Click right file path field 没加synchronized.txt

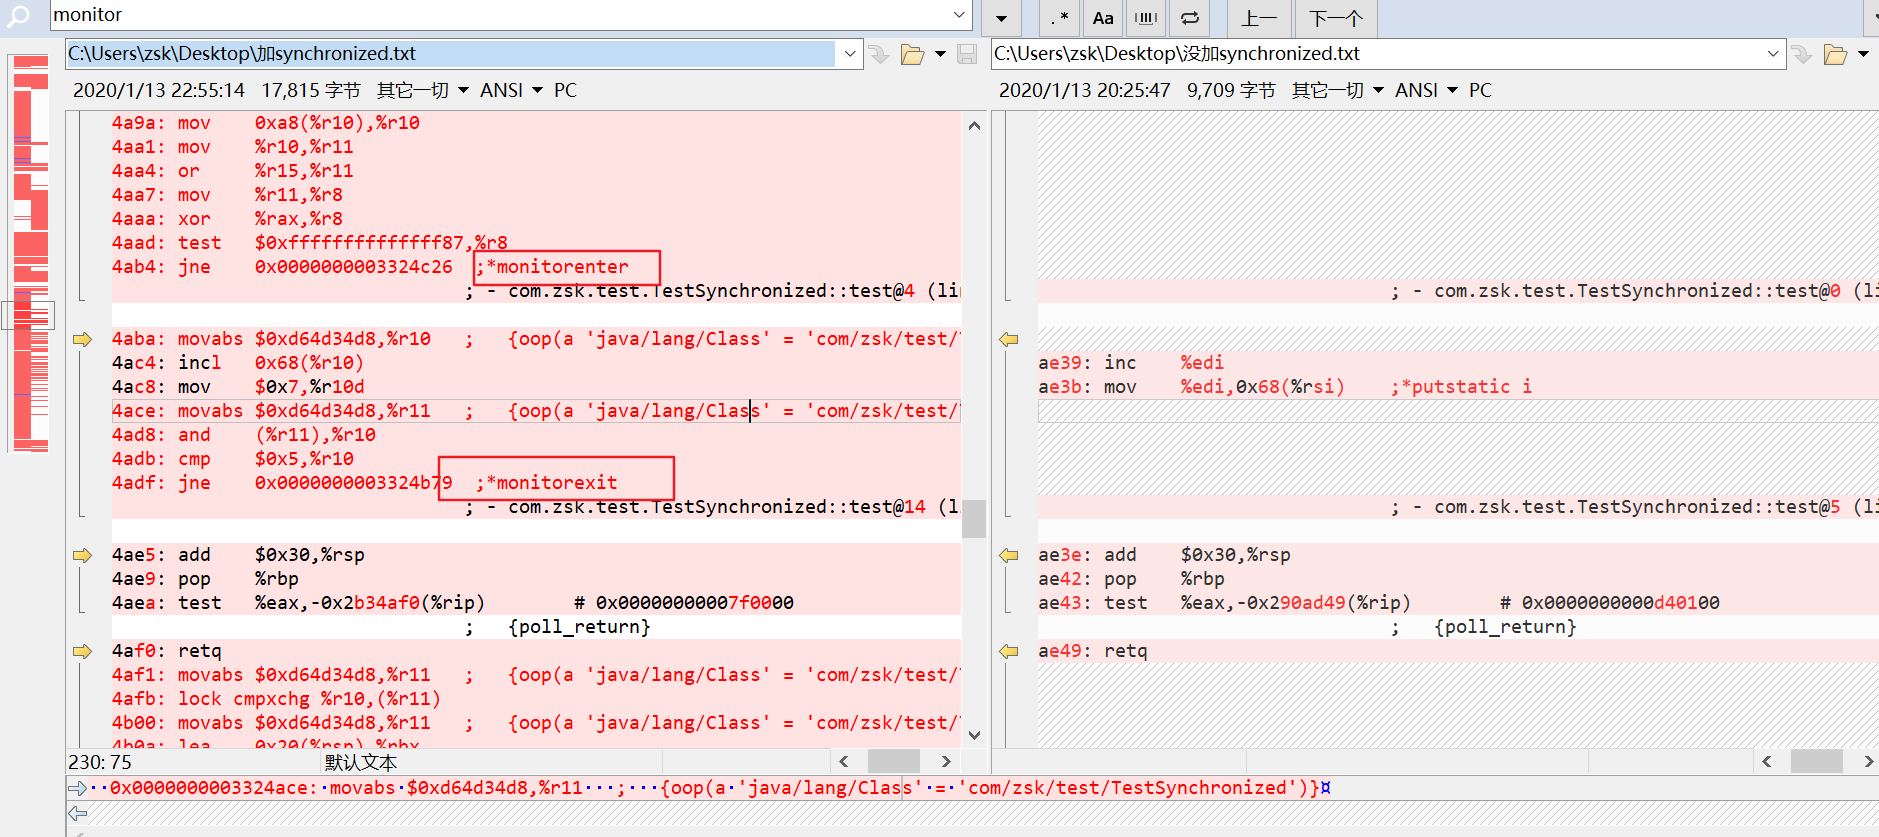1376,54
